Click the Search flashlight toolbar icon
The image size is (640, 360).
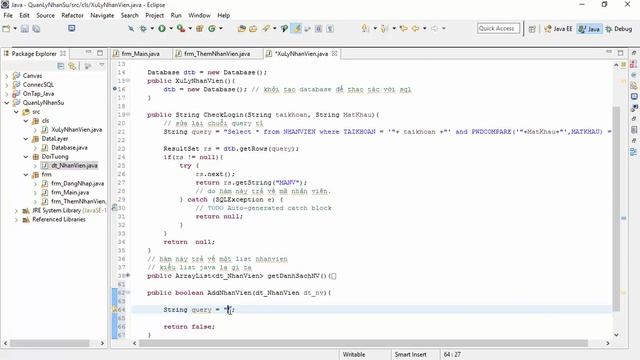[x=266, y=29]
